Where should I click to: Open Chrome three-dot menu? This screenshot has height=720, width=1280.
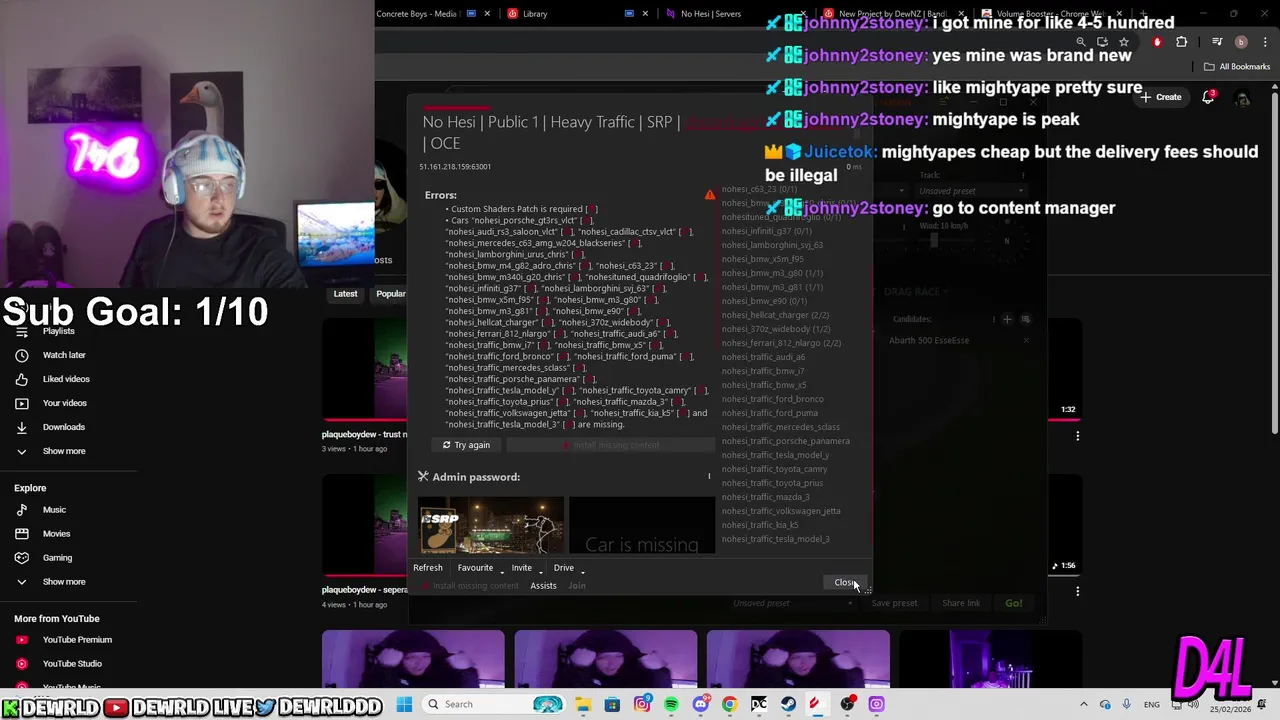(1263, 42)
